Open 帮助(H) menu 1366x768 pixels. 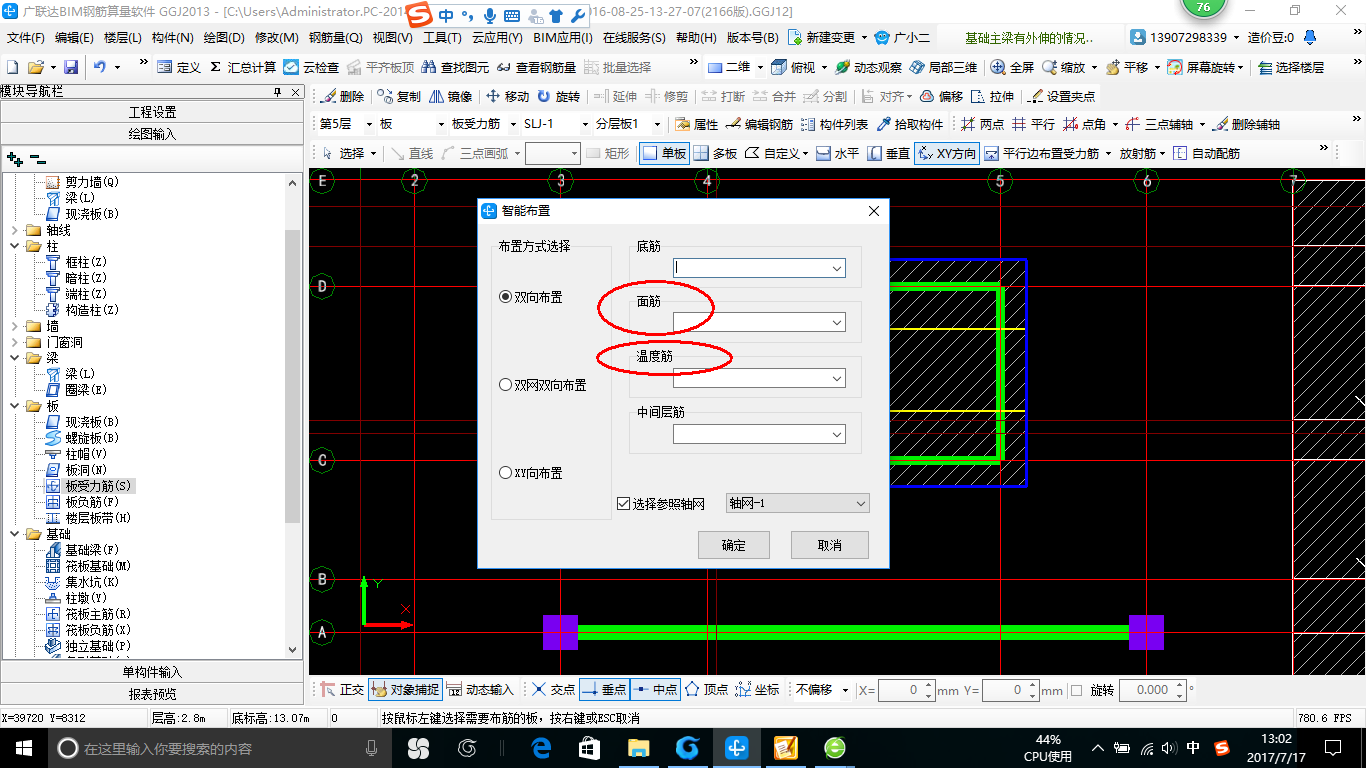(696, 38)
